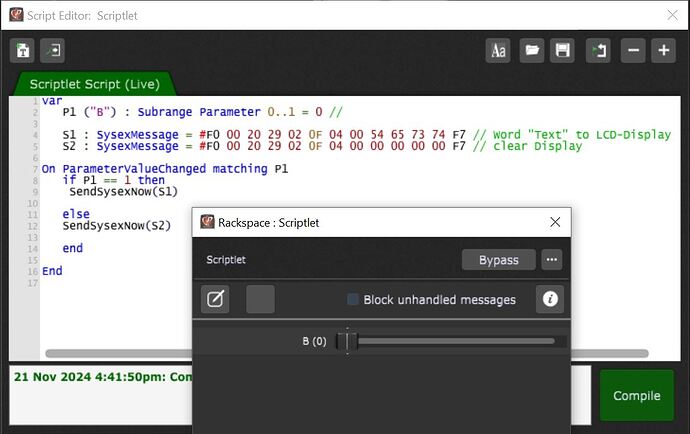Click 'On ParameterValueChanged matching P1' line

coord(165,169)
